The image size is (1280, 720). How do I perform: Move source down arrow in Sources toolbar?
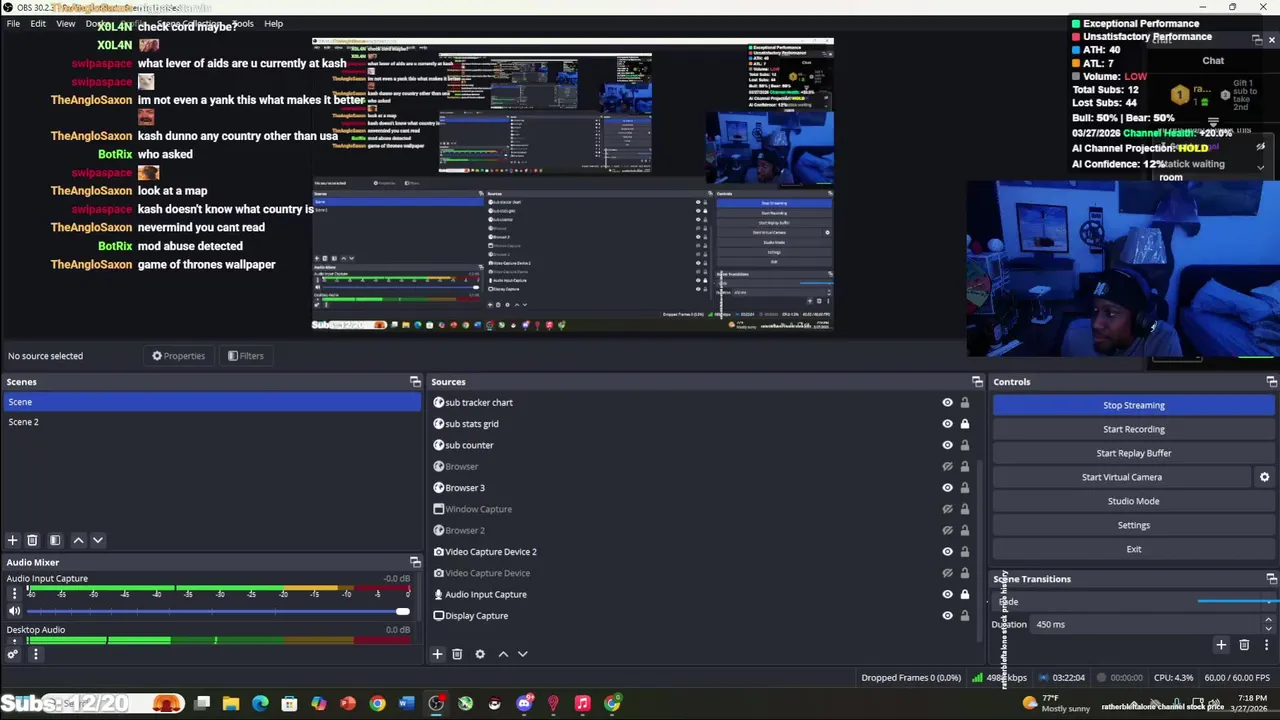pos(522,654)
